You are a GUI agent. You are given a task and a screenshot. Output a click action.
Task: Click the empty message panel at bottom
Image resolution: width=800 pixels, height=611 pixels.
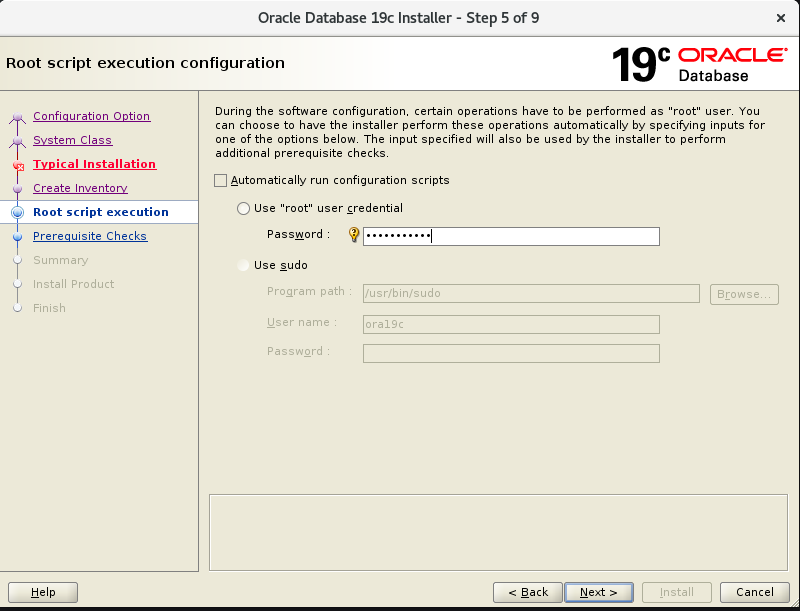click(498, 532)
